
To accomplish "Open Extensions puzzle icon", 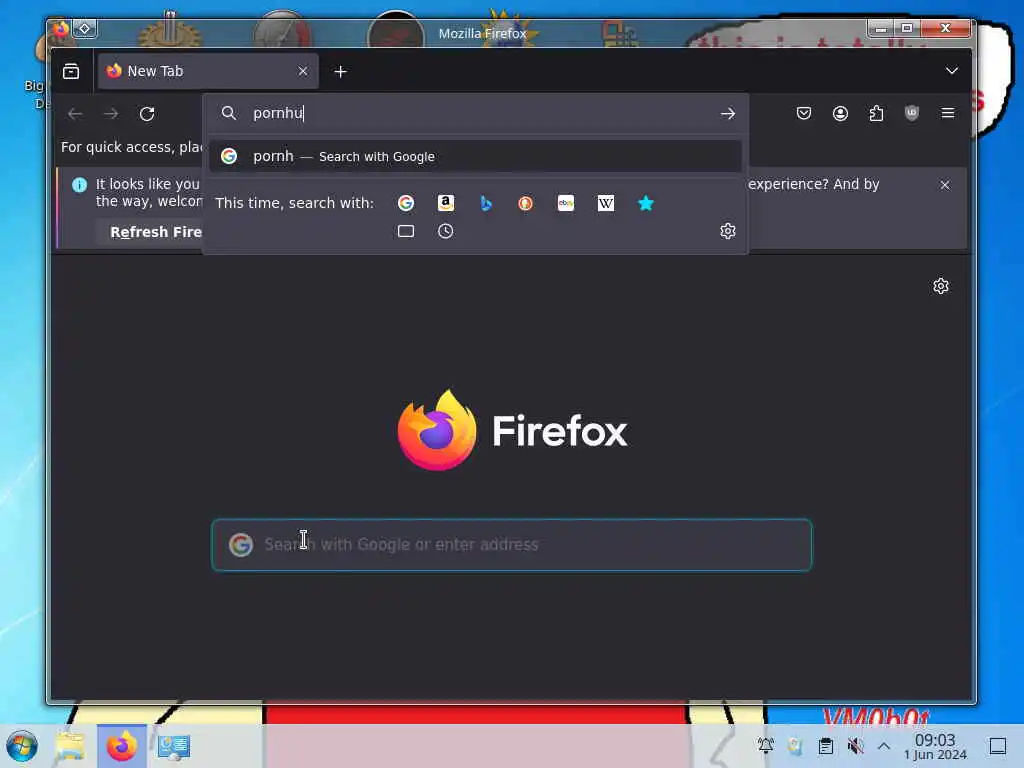I will click(876, 114).
